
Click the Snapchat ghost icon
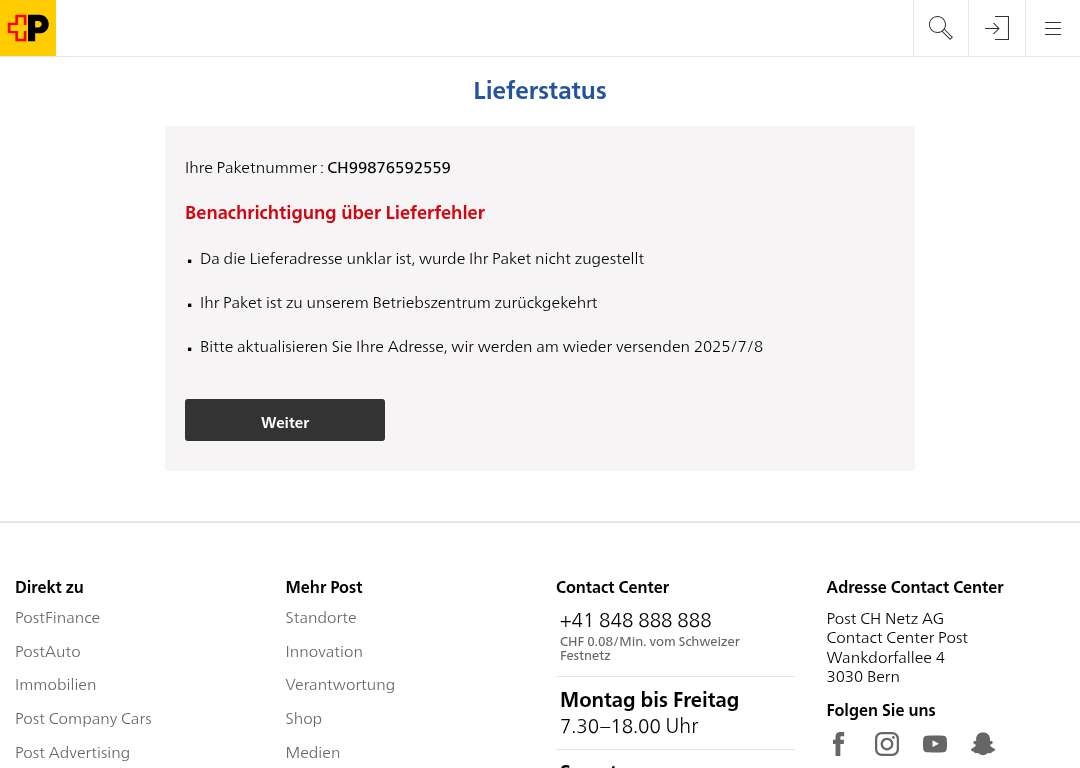pyautogui.click(x=983, y=744)
